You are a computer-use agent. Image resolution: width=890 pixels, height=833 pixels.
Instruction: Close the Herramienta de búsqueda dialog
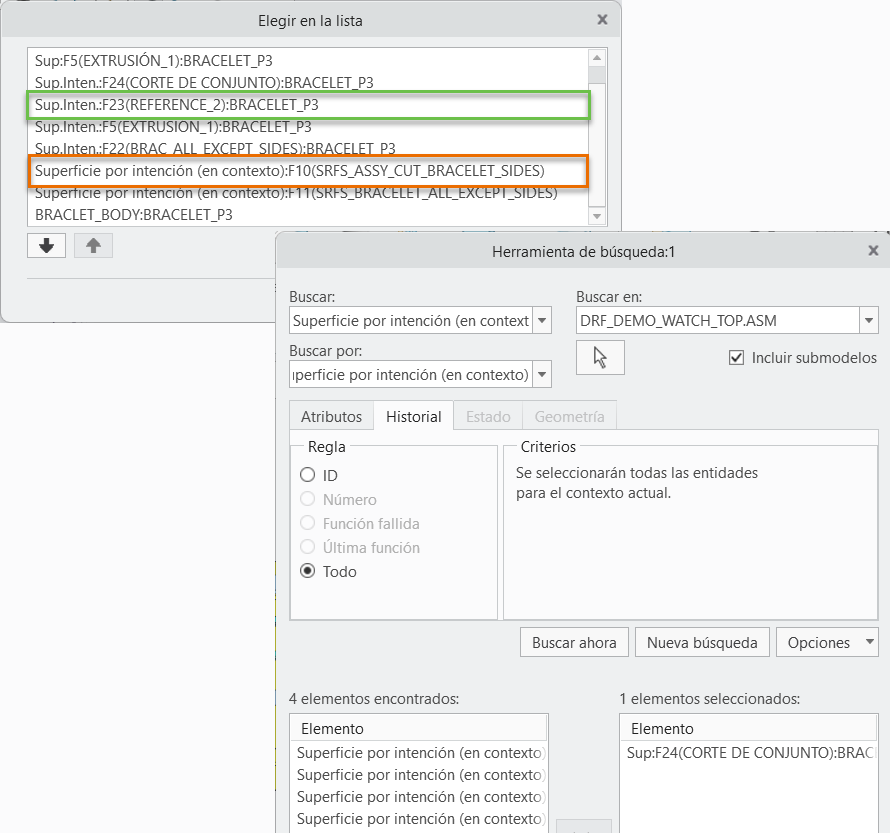(874, 251)
